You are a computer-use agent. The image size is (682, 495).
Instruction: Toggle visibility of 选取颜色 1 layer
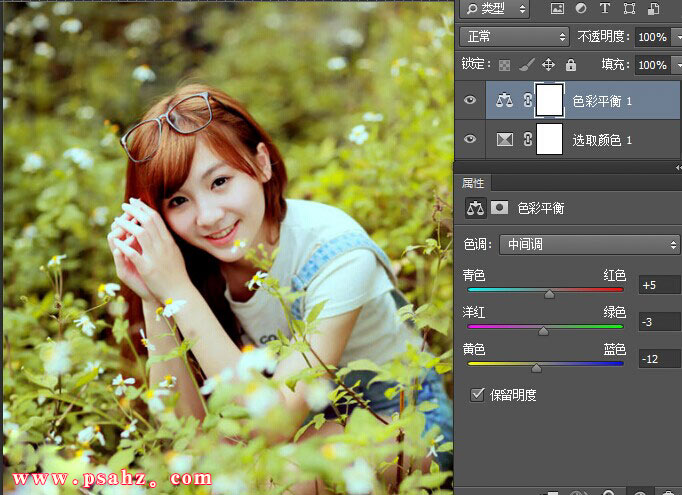pyautogui.click(x=470, y=140)
